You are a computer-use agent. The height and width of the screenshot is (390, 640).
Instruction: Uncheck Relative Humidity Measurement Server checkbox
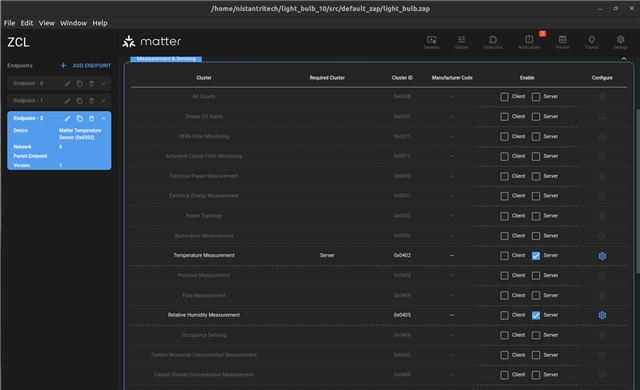pos(536,315)
